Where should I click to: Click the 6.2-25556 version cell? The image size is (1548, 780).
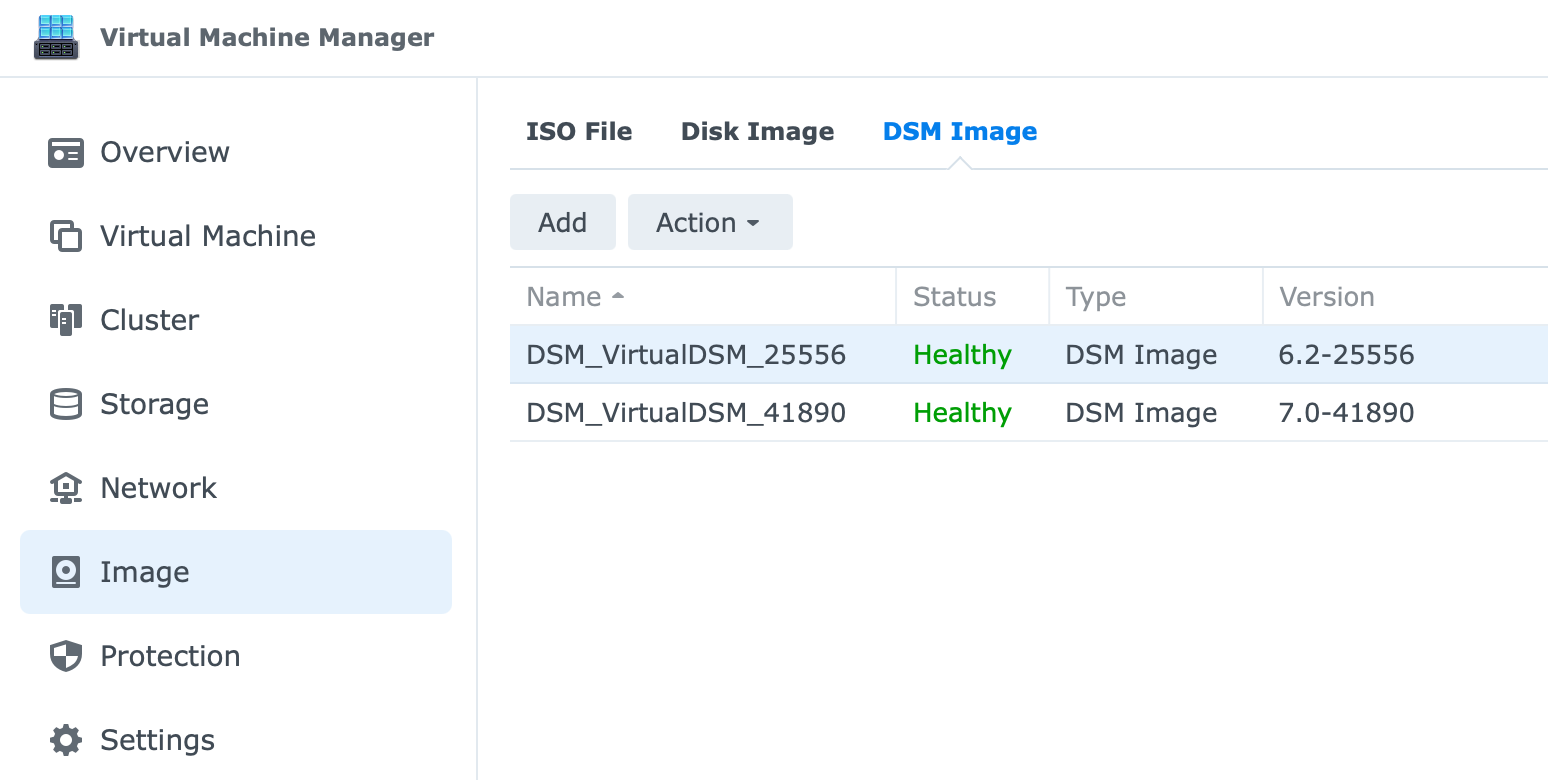(x=1347, y=355)
